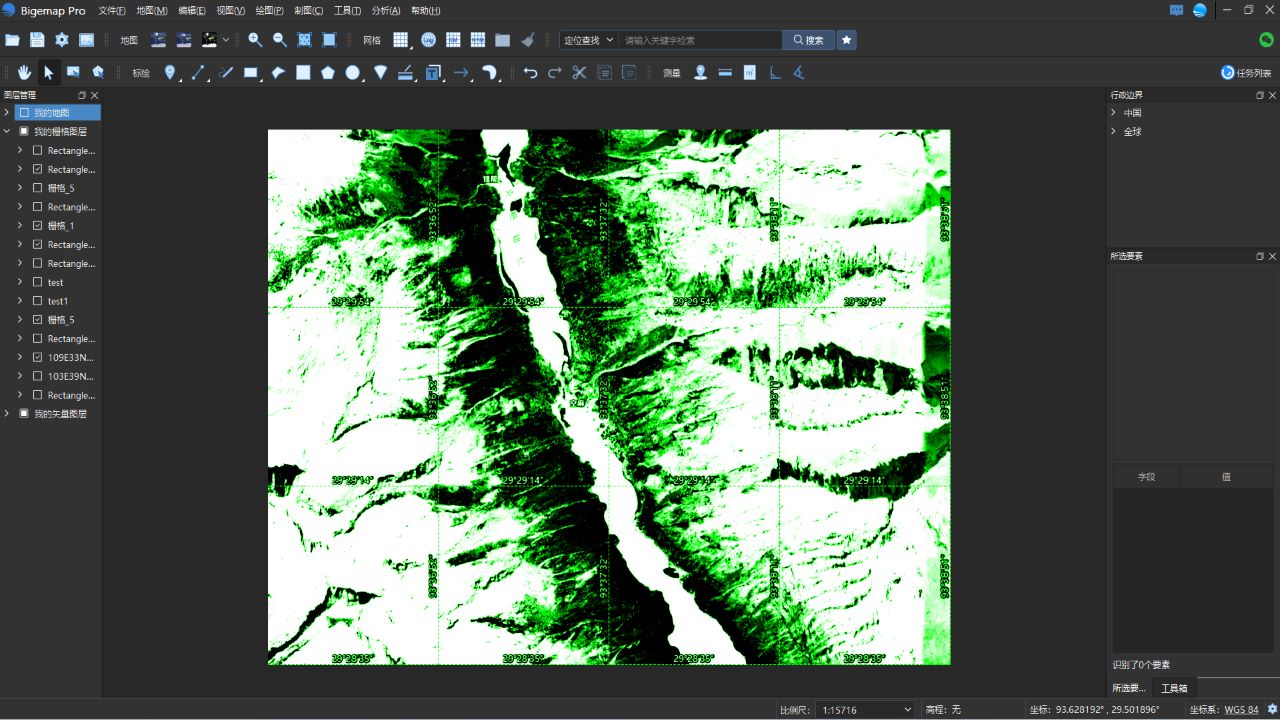Open the basemap style swatch selector
This screenshot has width=1280, height=720.
225,40
